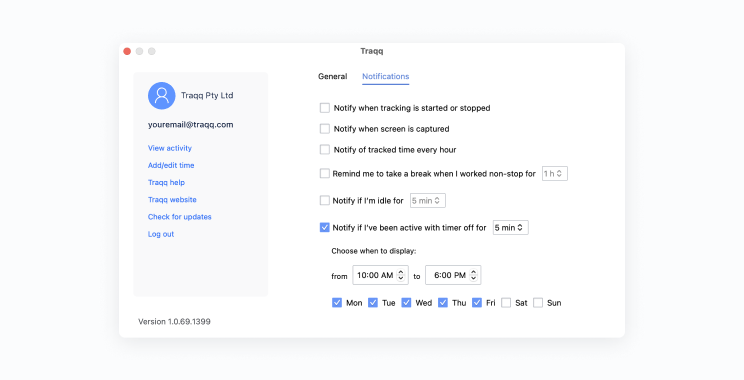Open the idle 5 min dropdown
Viewport: 744px width, 380px height.
(x=428, y=201)
